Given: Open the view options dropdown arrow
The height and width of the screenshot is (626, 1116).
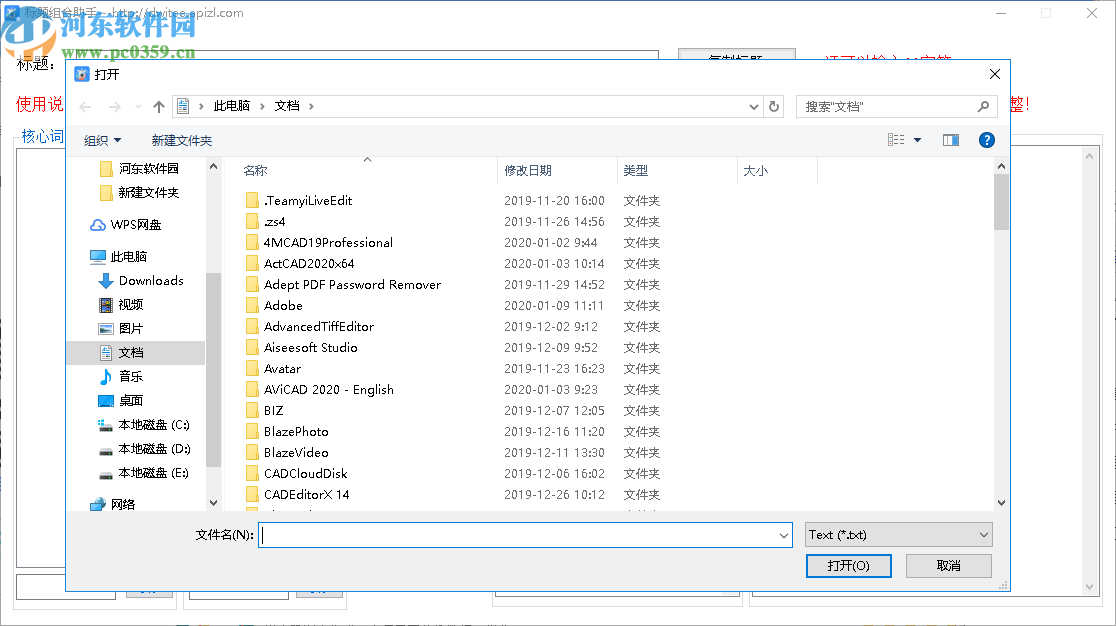Looking at the screenshot, I should click(919, 139).
